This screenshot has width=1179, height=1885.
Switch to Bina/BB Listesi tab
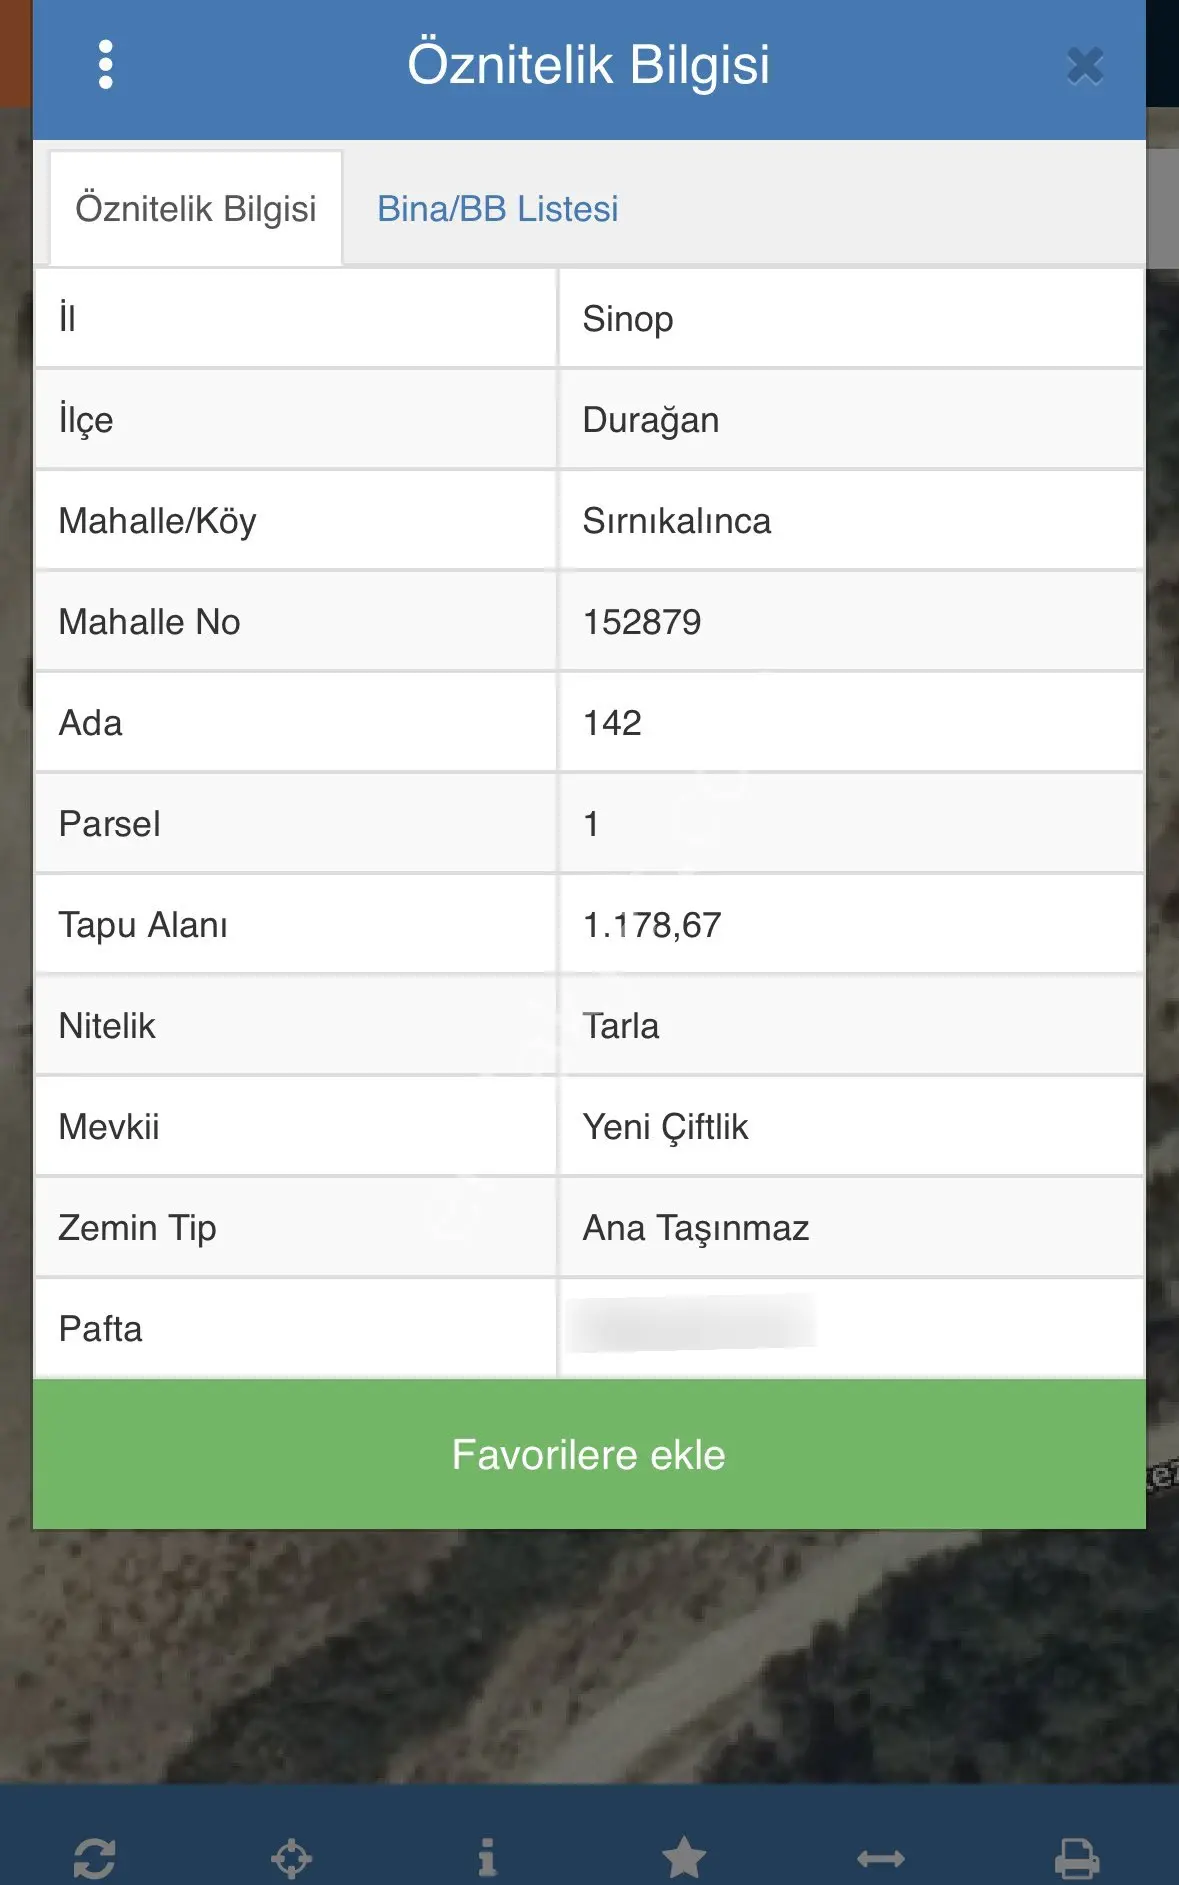pyautogui.click(x=497, y=209)
